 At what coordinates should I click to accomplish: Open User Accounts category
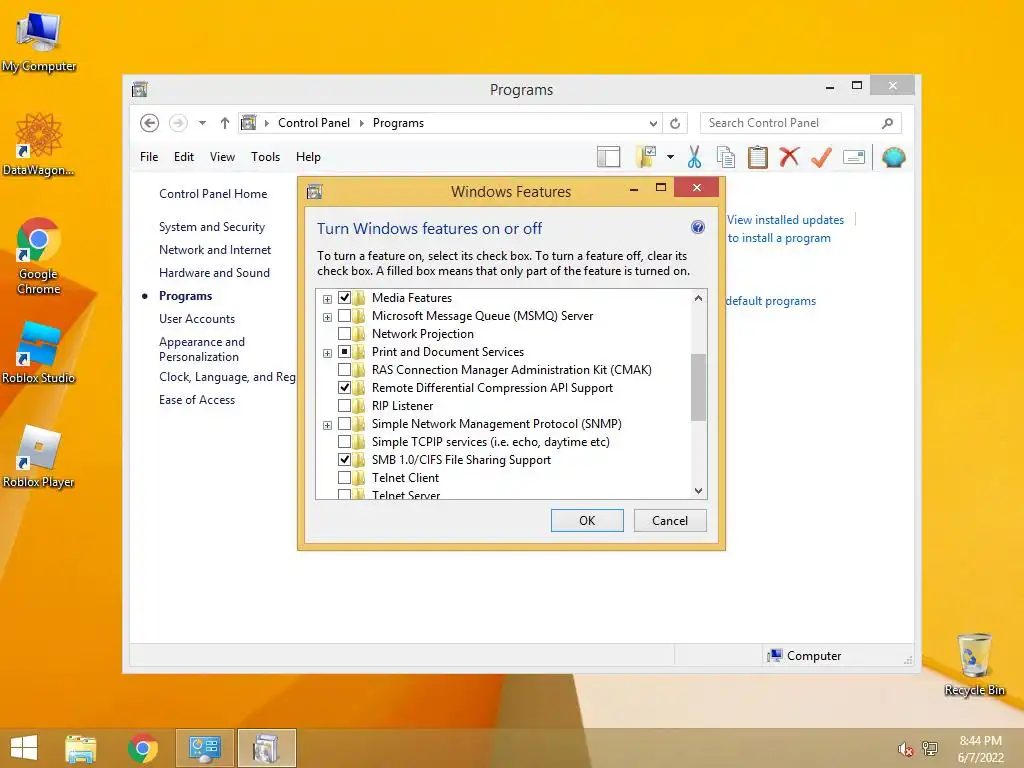[x=197, y=319]
